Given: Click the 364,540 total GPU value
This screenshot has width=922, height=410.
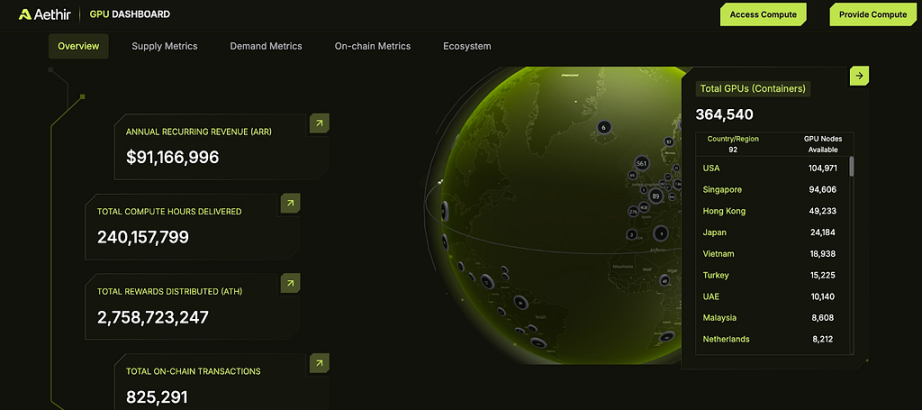Looking at the screenshot, I should [724, 115].
